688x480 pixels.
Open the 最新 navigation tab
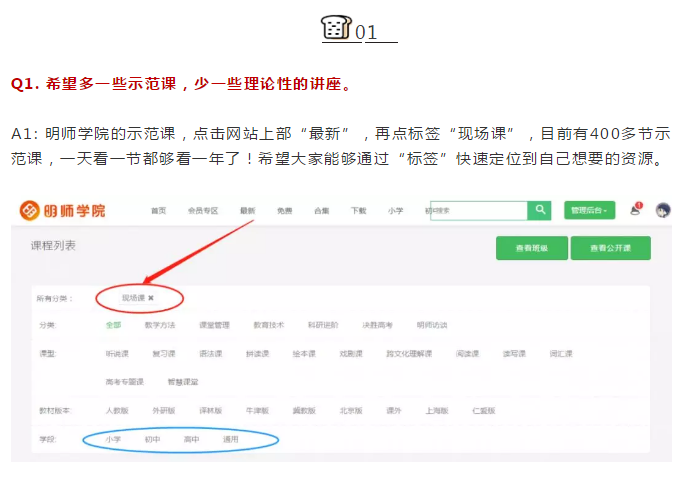247,211
